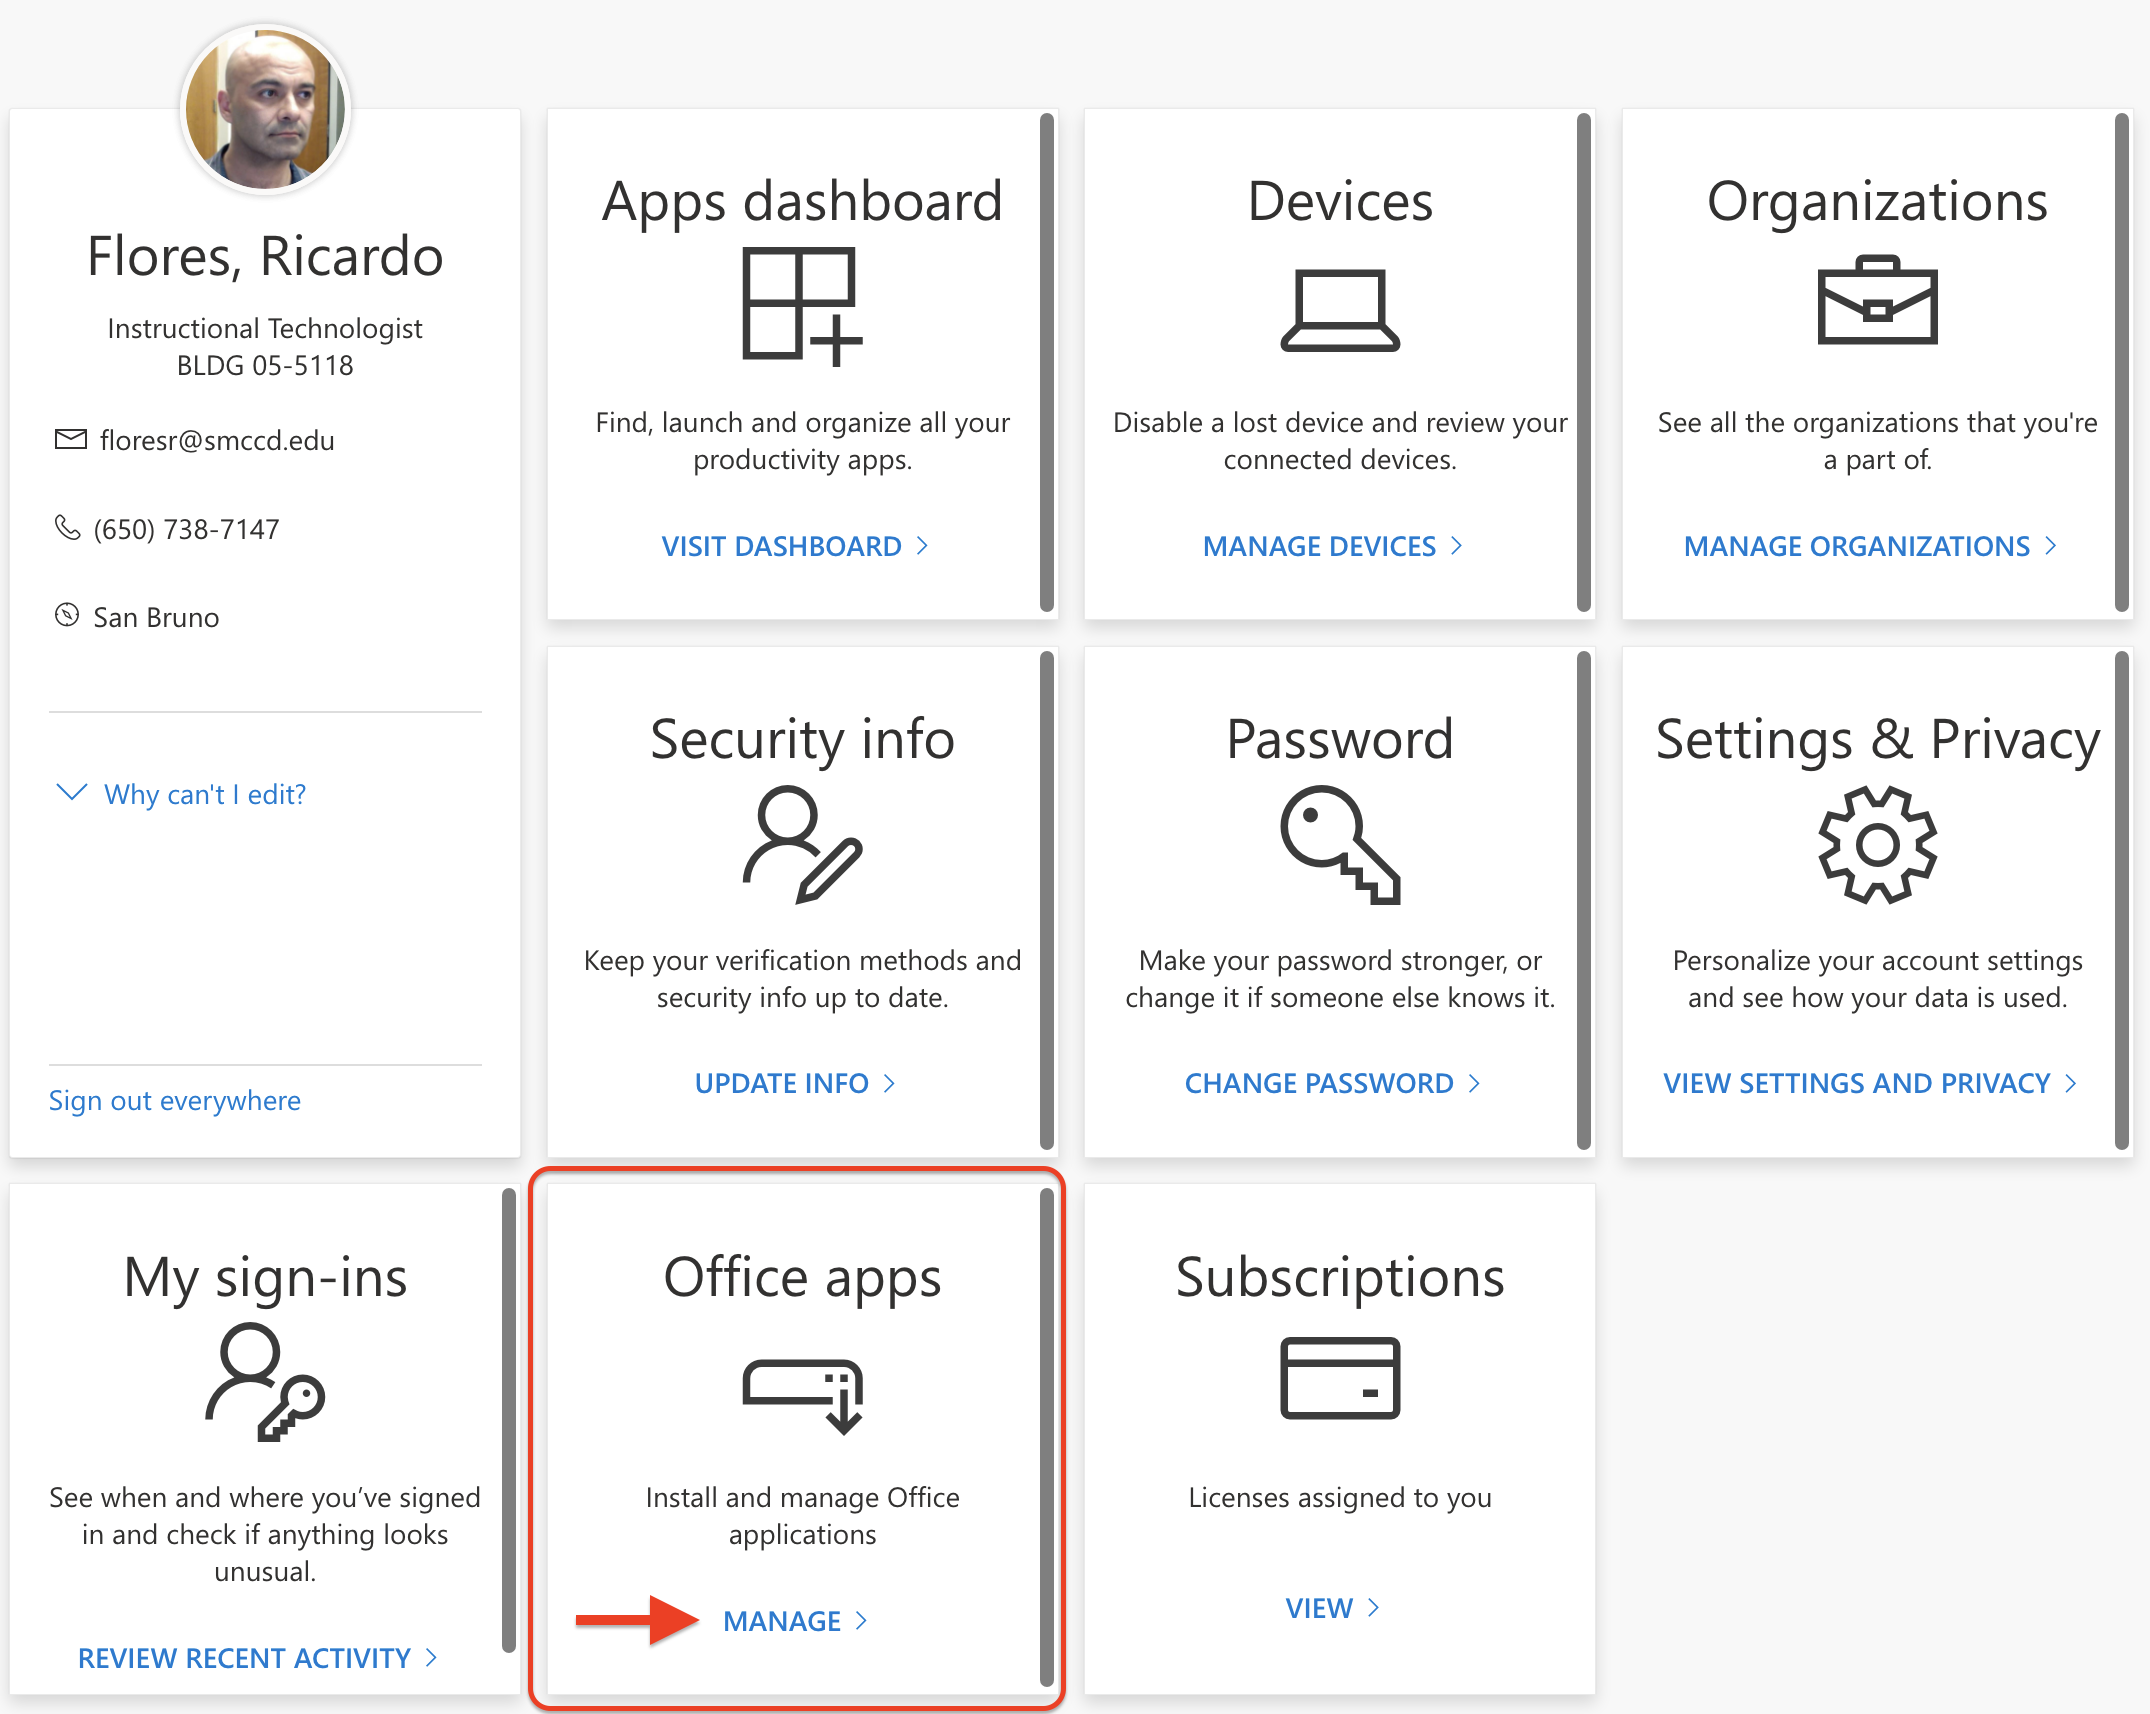
Task: Click Update Info under Security info
Action: point(794,1083)
